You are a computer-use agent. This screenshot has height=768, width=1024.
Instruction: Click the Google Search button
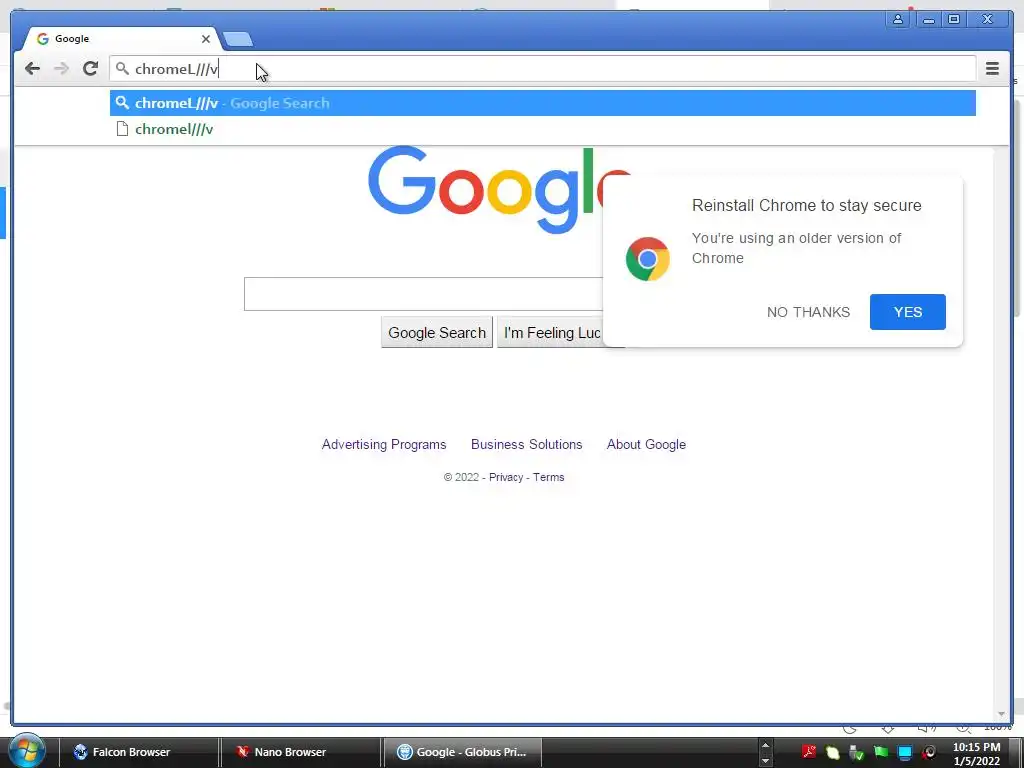click(x=437, y=332)
